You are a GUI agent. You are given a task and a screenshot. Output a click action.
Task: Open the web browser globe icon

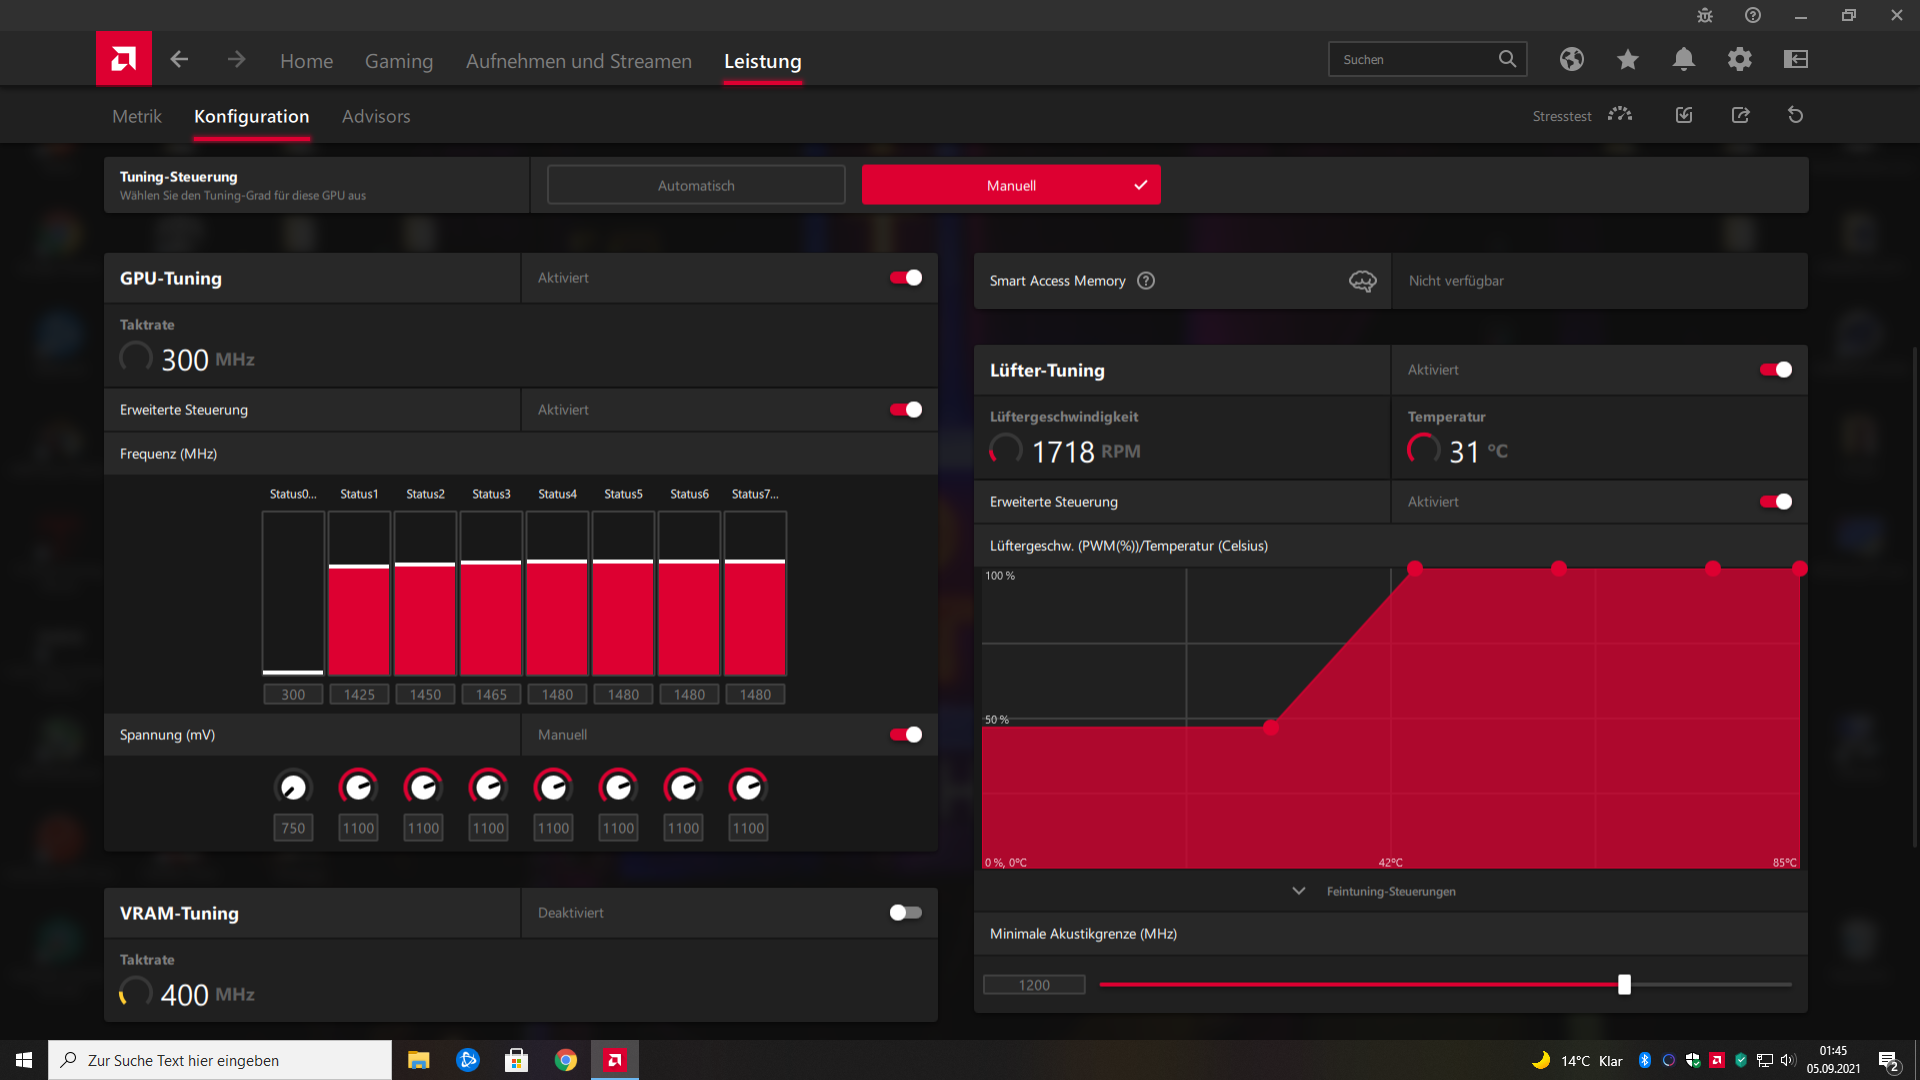(x=1571, y=59)
